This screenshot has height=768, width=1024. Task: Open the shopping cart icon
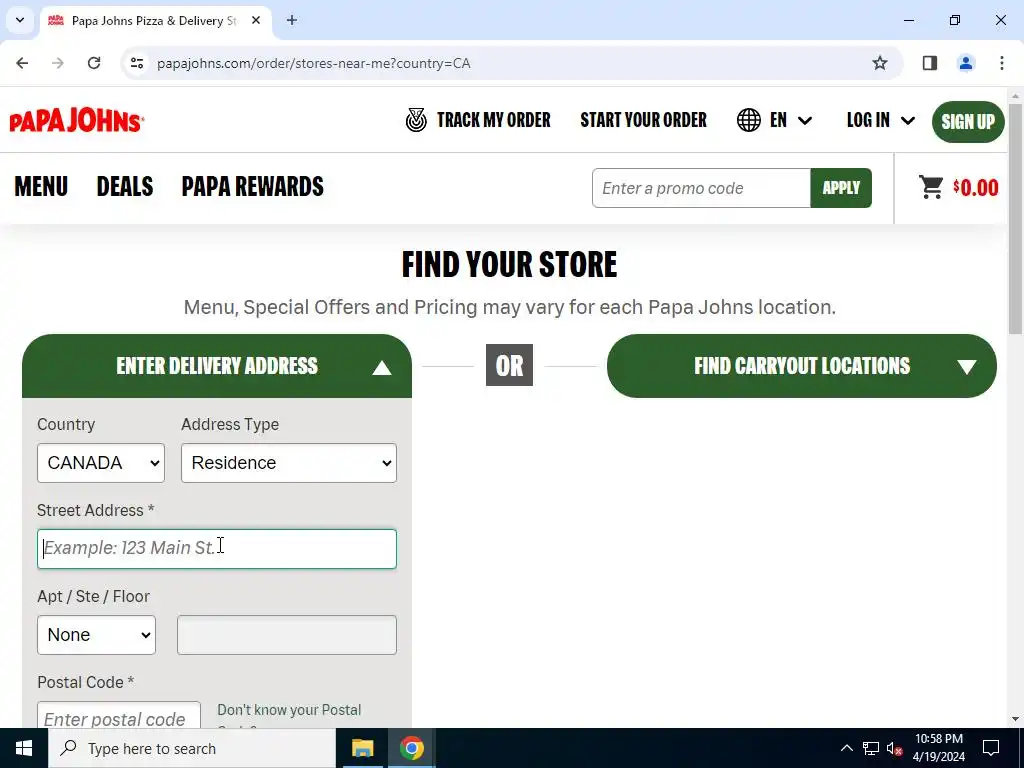click(931, 187)
